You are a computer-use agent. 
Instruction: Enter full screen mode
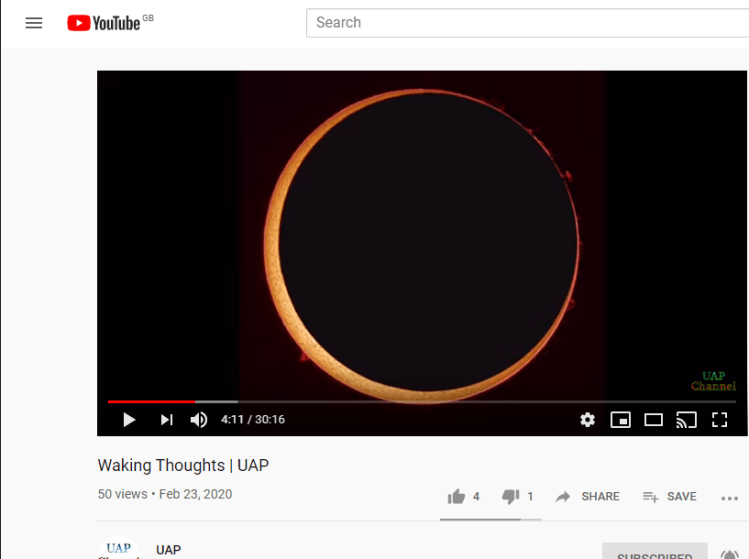tap(719, 419)
